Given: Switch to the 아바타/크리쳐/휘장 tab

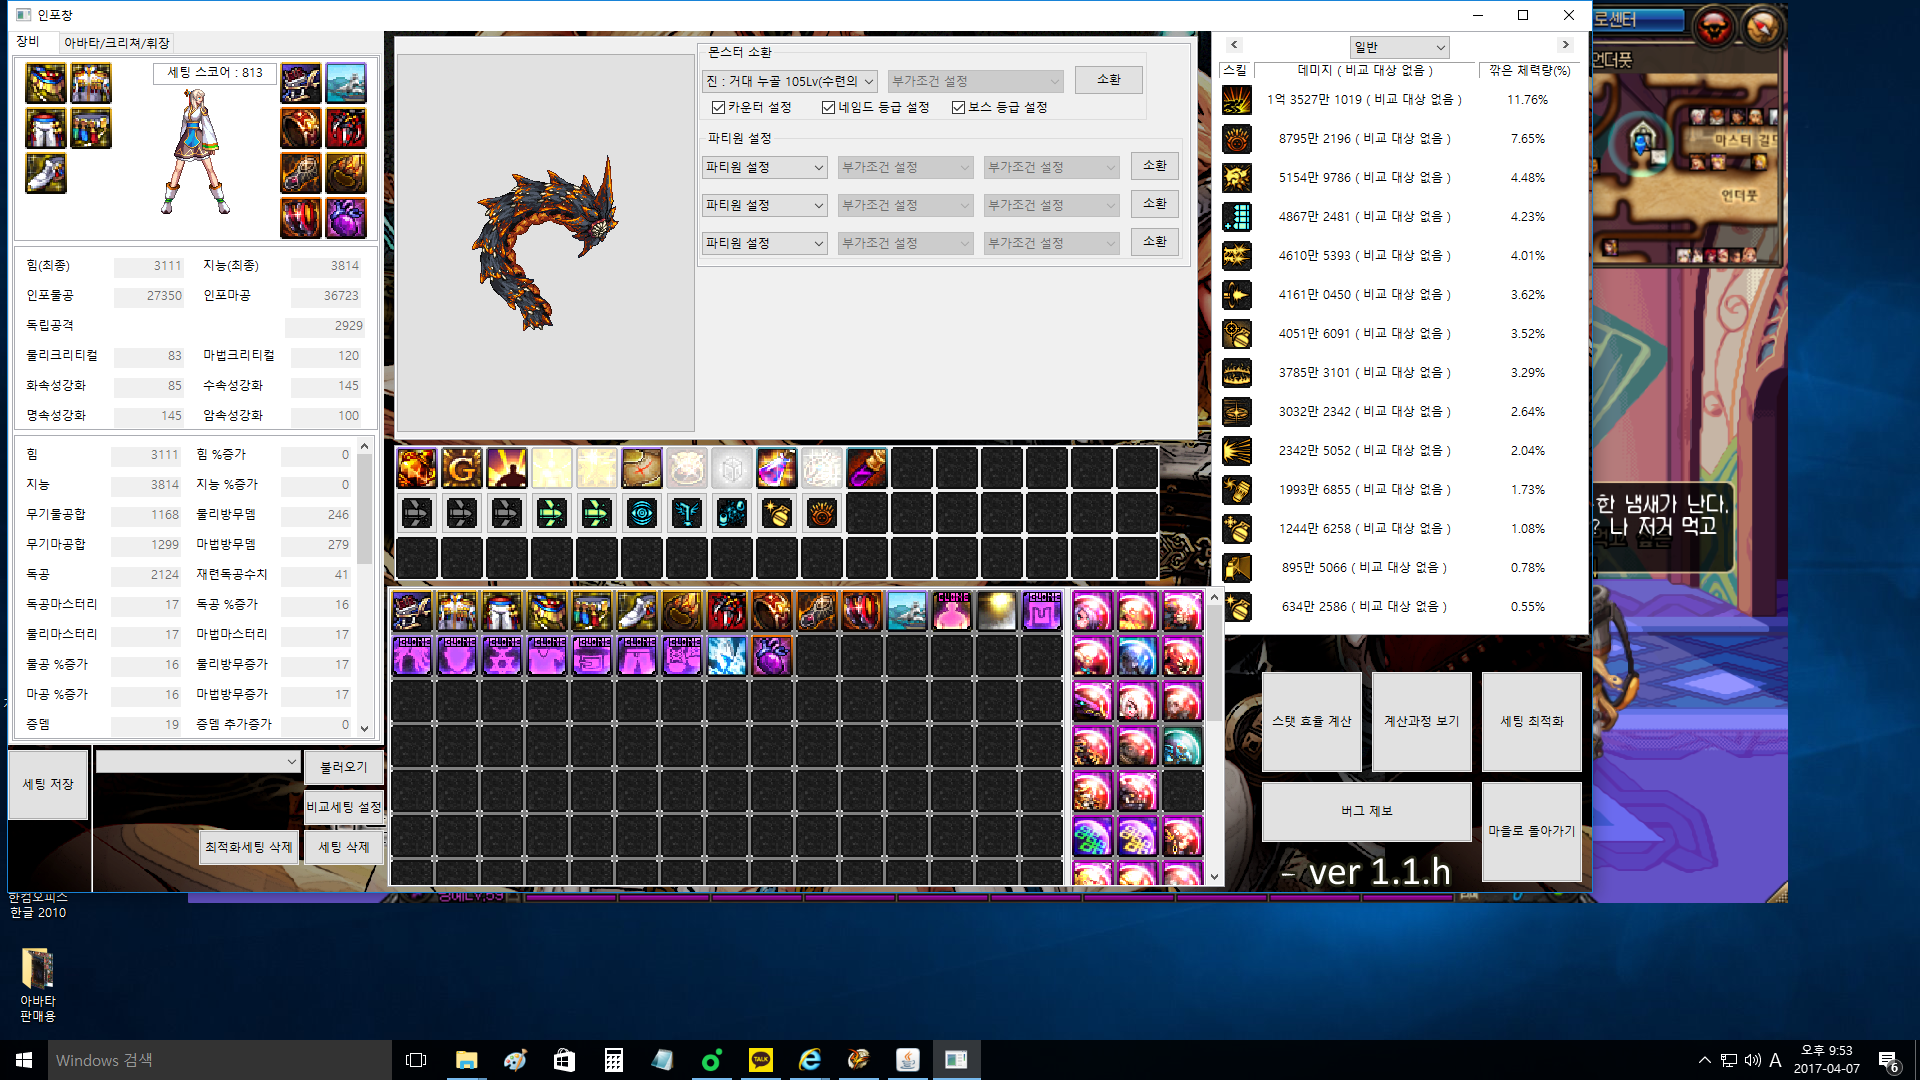Looking at the screenshot, I should click(x=117, y=43).
